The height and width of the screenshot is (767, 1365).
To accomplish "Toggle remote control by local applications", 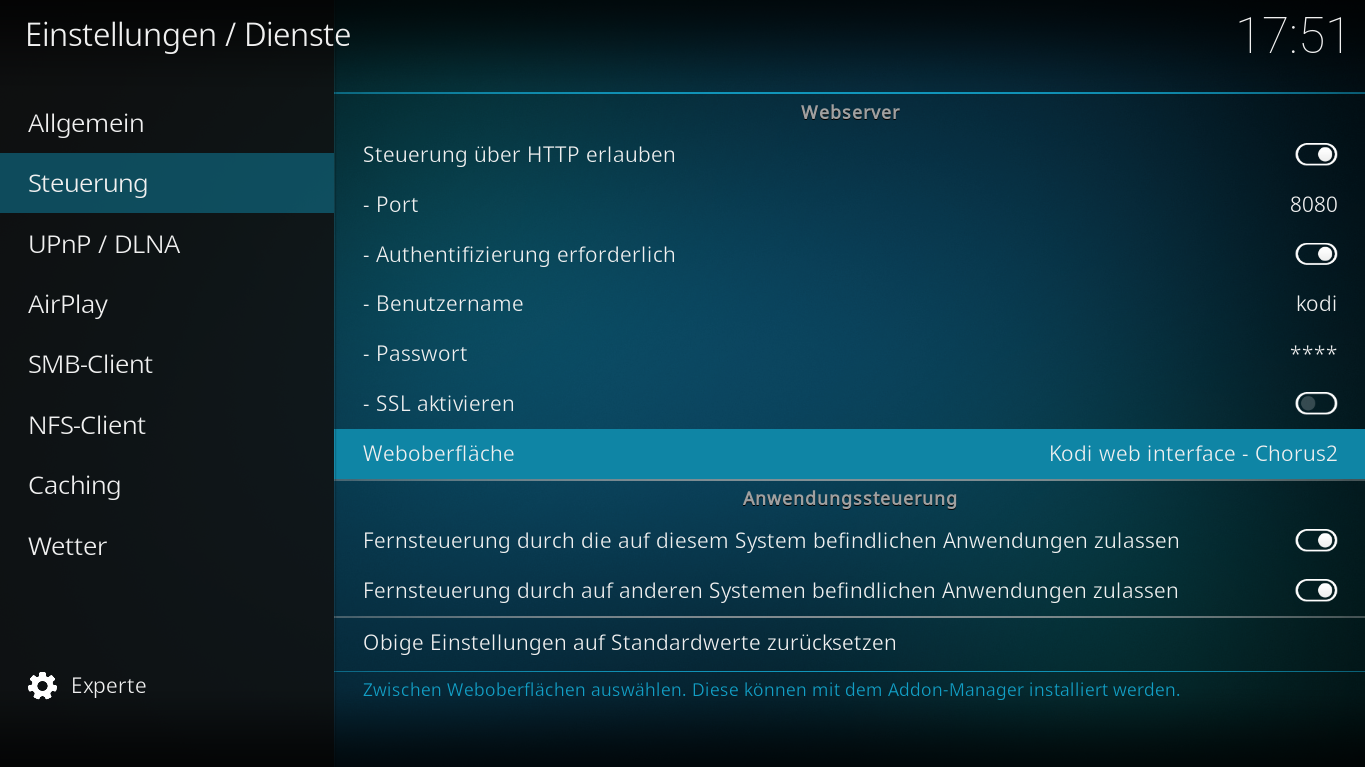I will pos(1316,540).
